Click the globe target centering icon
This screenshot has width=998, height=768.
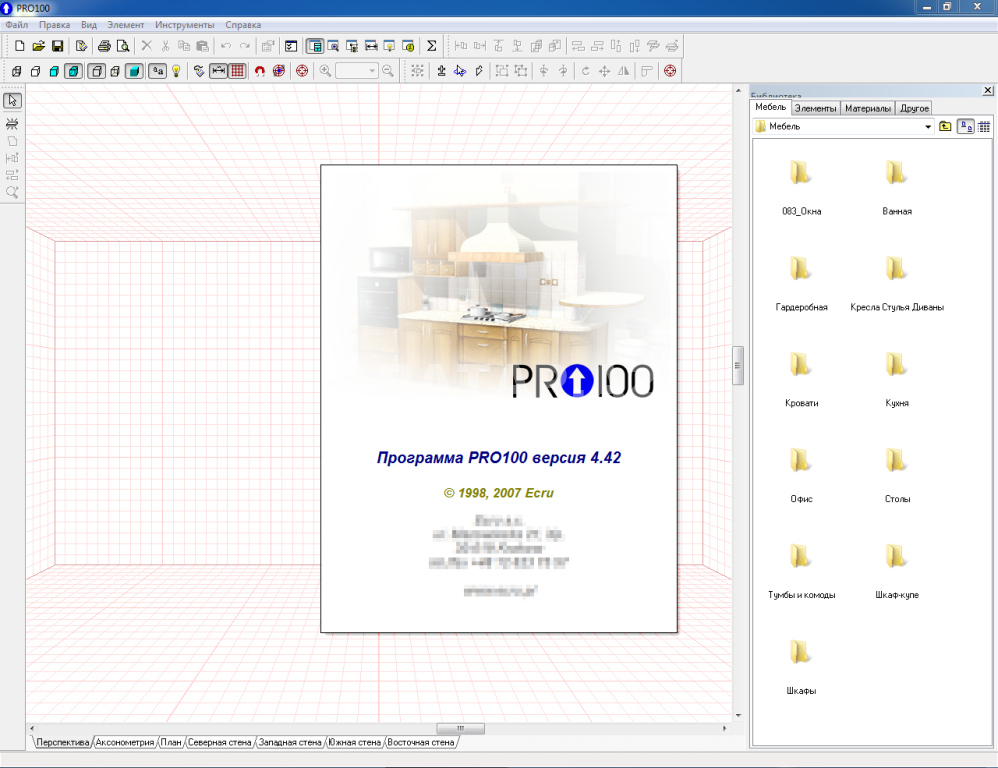click(x=279, y=71)
